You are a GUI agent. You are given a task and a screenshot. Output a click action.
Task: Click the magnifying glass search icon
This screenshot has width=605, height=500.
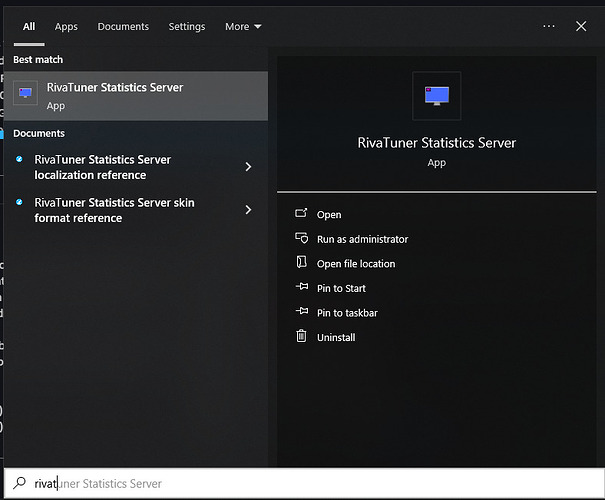19,483
